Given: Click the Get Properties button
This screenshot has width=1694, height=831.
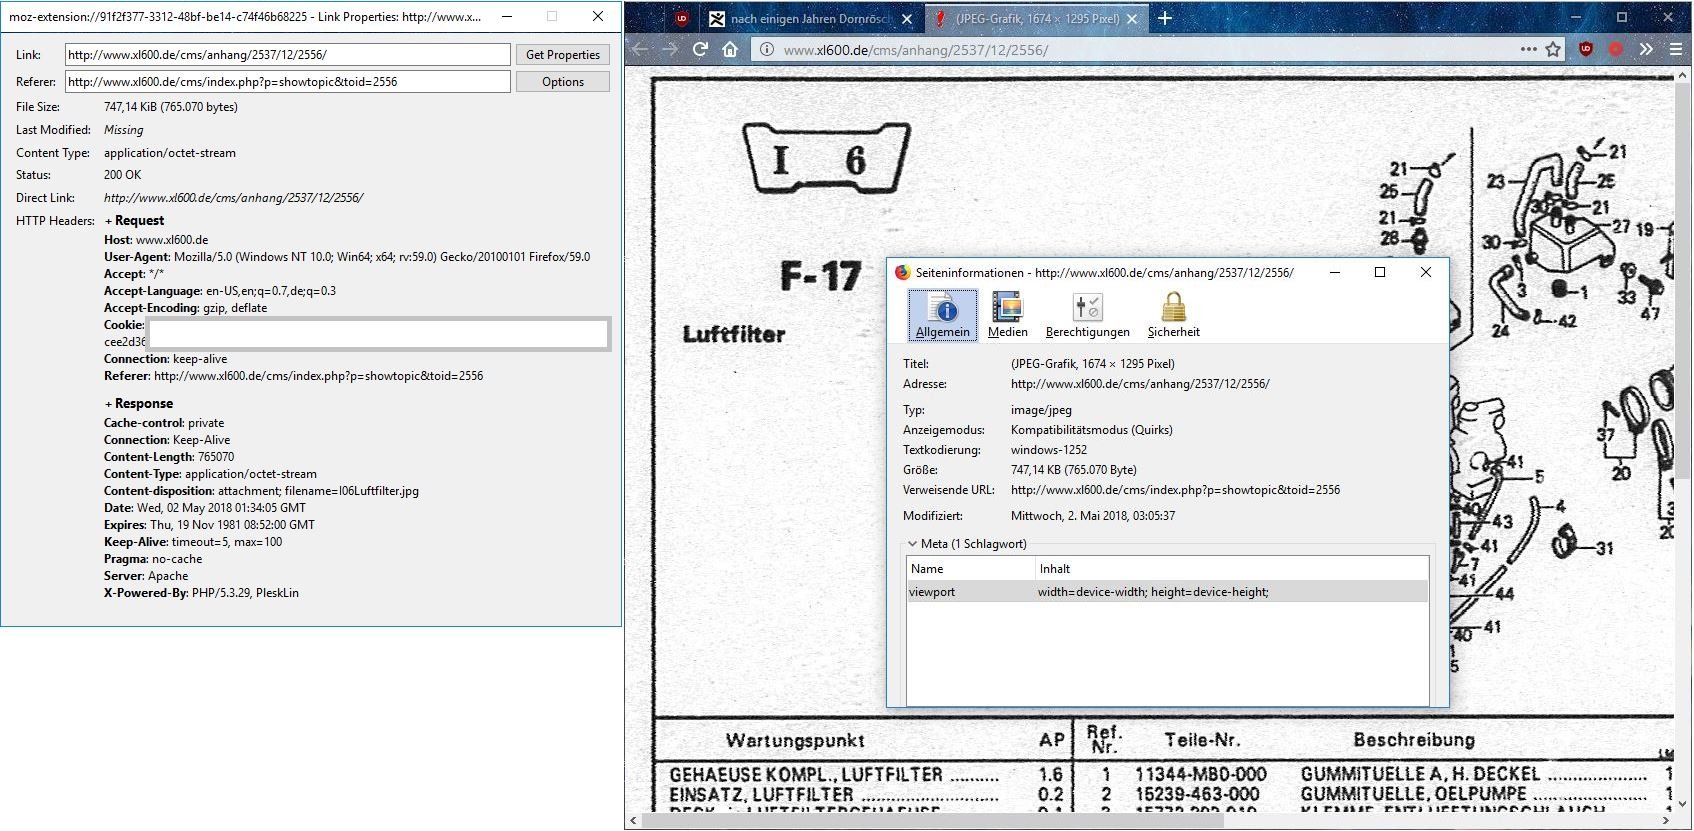Looking at the screenshot, I should (x=563, y=55).
